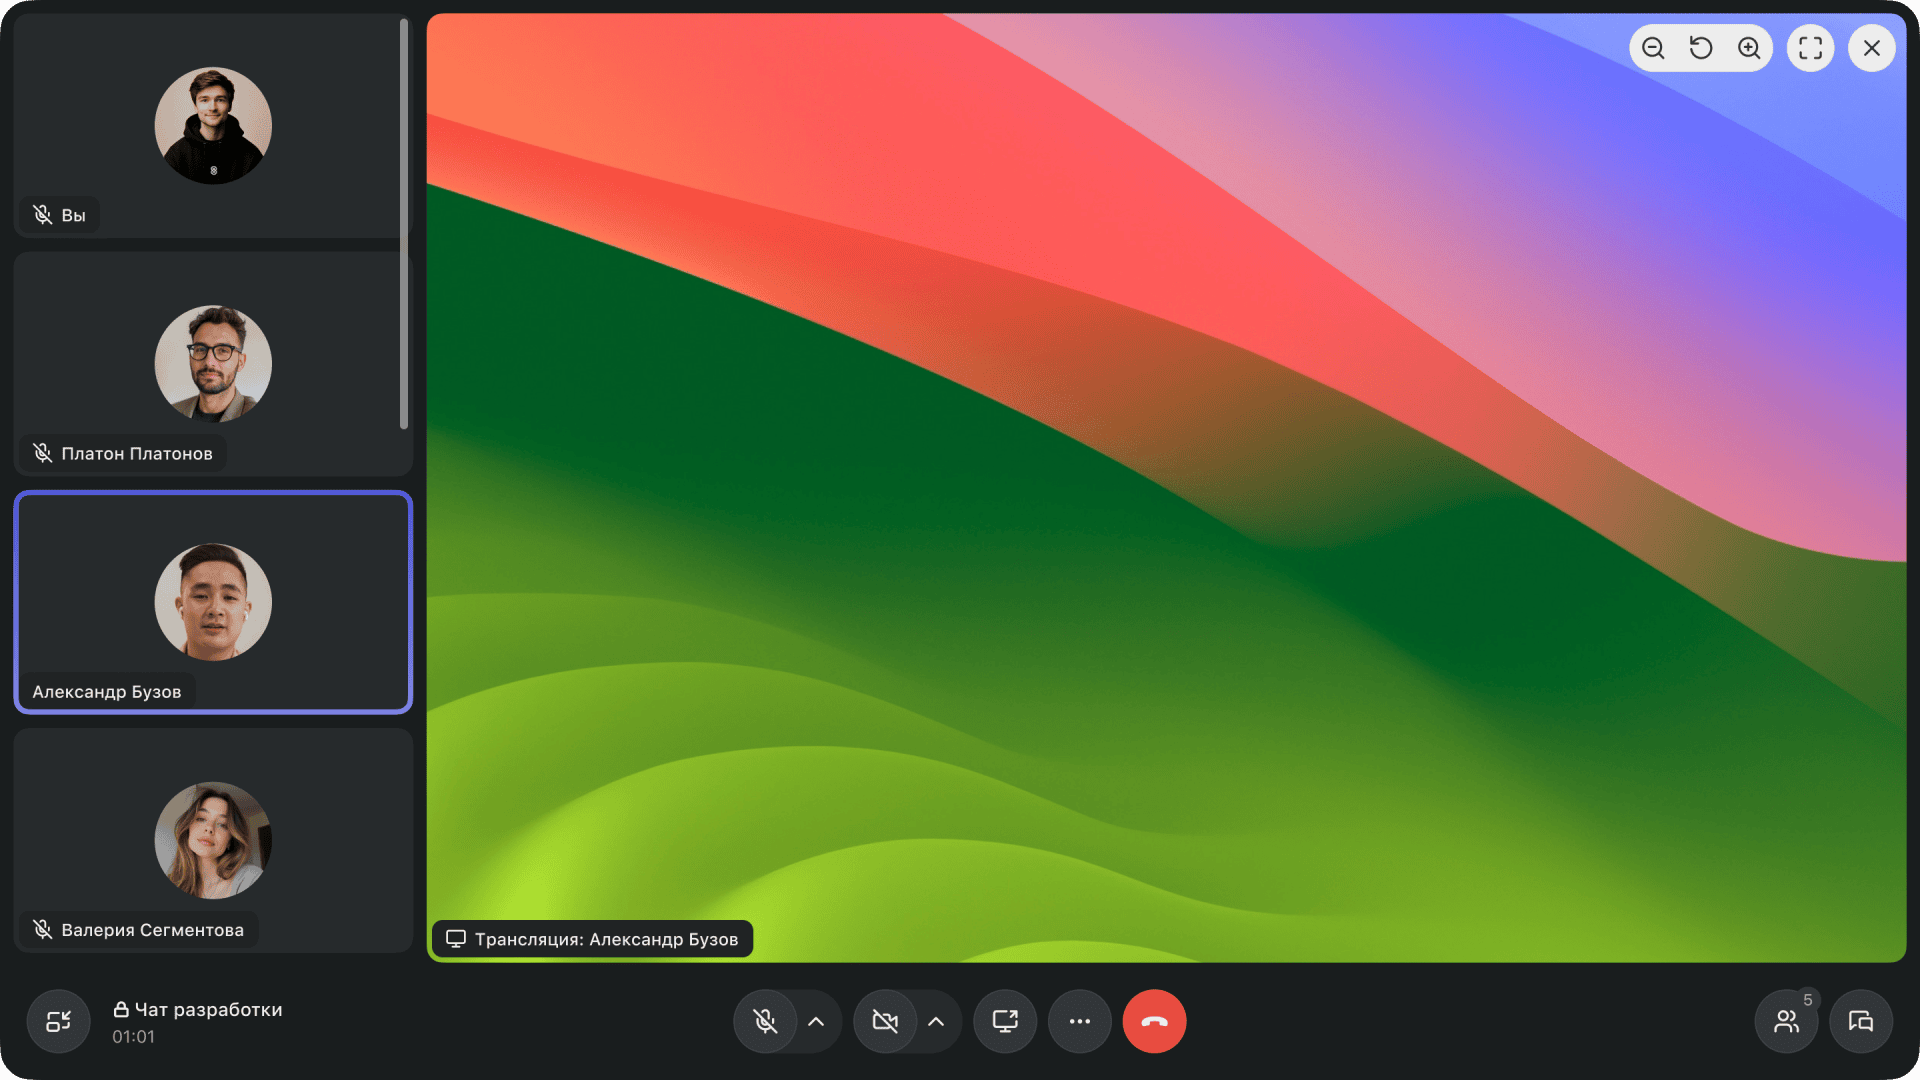1920x1080 pixels.
Task: Turn on the camera
Action: (x=885, y=1021)
